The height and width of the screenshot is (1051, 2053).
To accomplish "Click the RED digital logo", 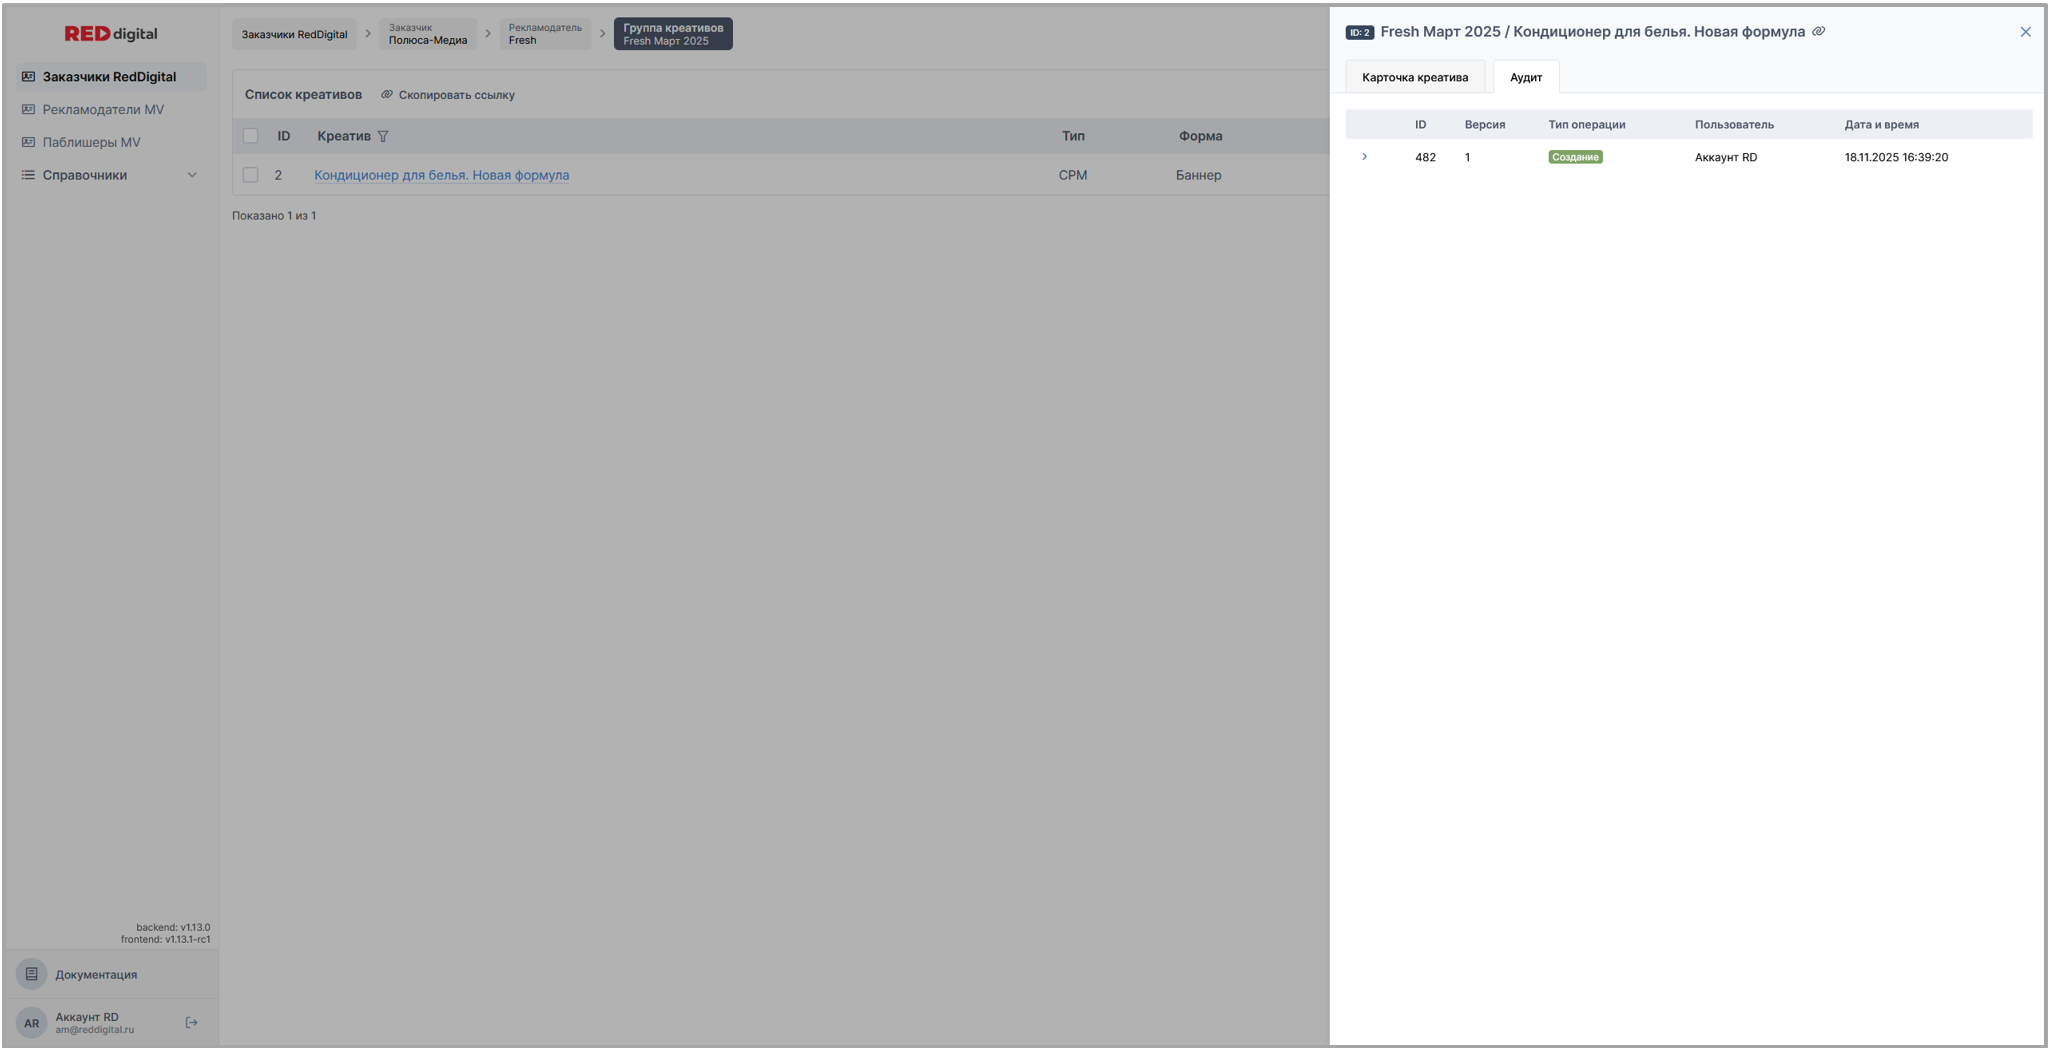I will tap(111, 34).
